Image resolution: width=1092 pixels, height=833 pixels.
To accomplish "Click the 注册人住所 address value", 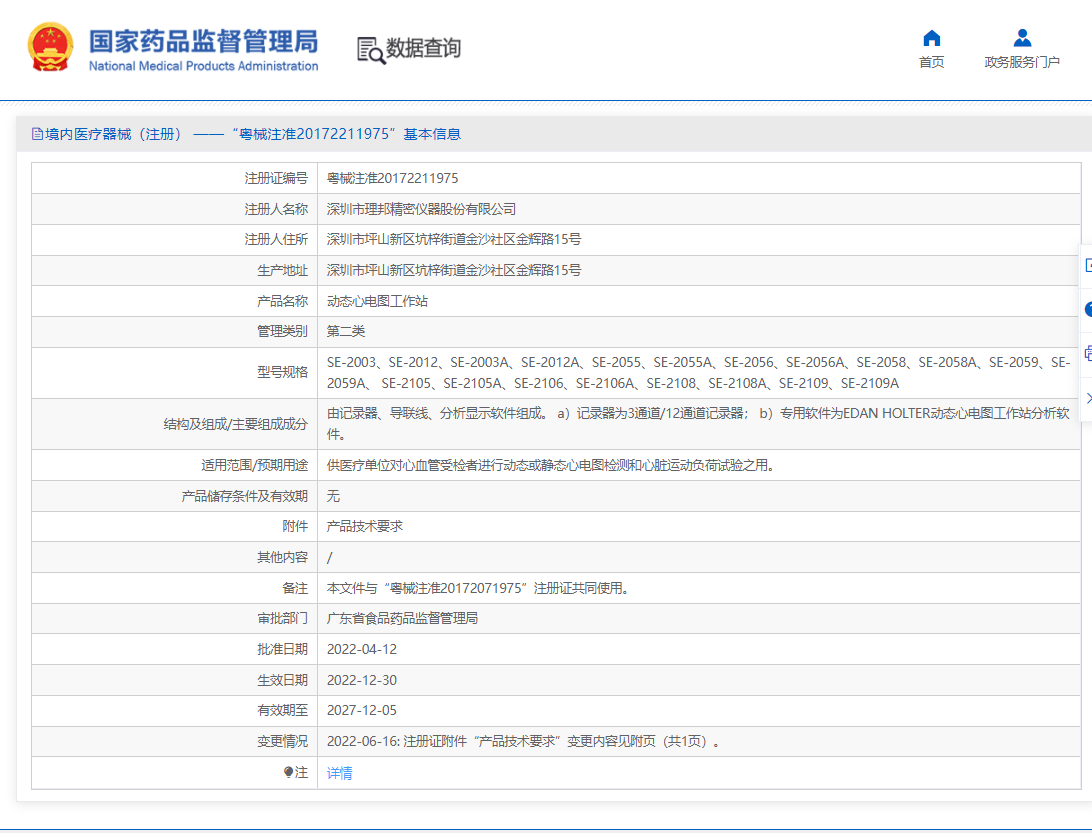I will click(453, 239).
